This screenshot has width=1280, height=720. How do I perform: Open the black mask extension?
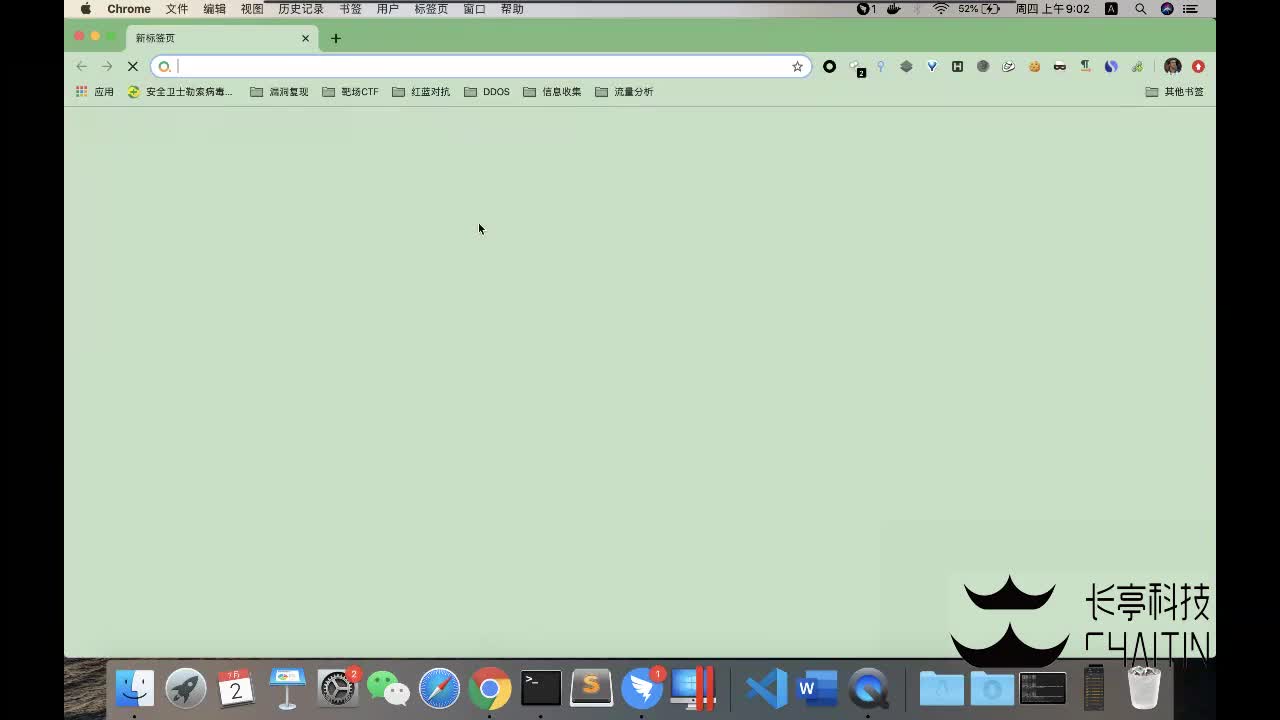(1060, 66)
